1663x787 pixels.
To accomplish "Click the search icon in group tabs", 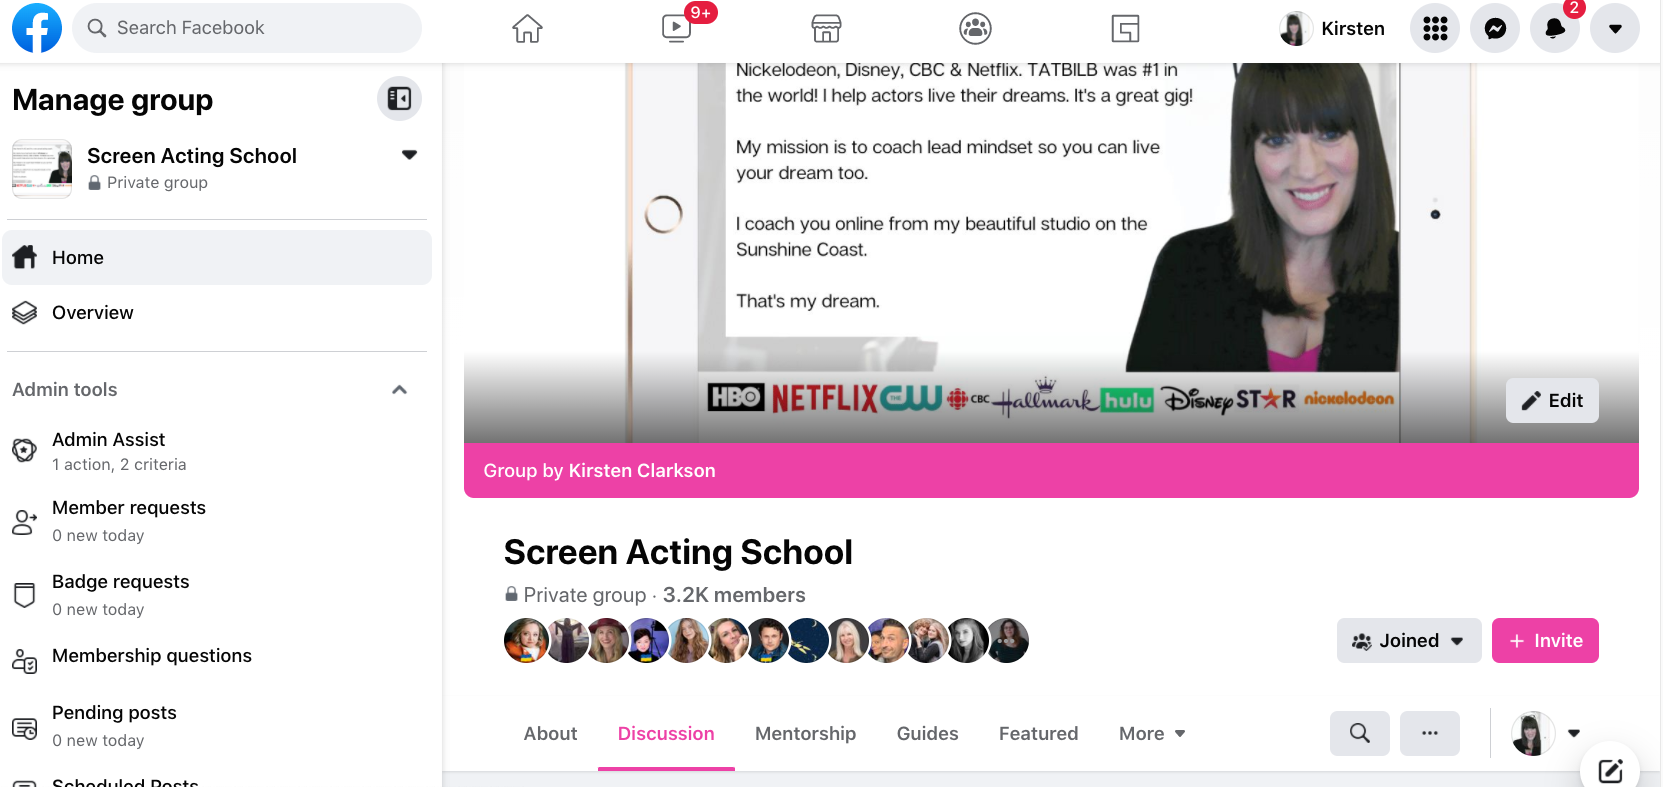I will tap(1360, 733).
